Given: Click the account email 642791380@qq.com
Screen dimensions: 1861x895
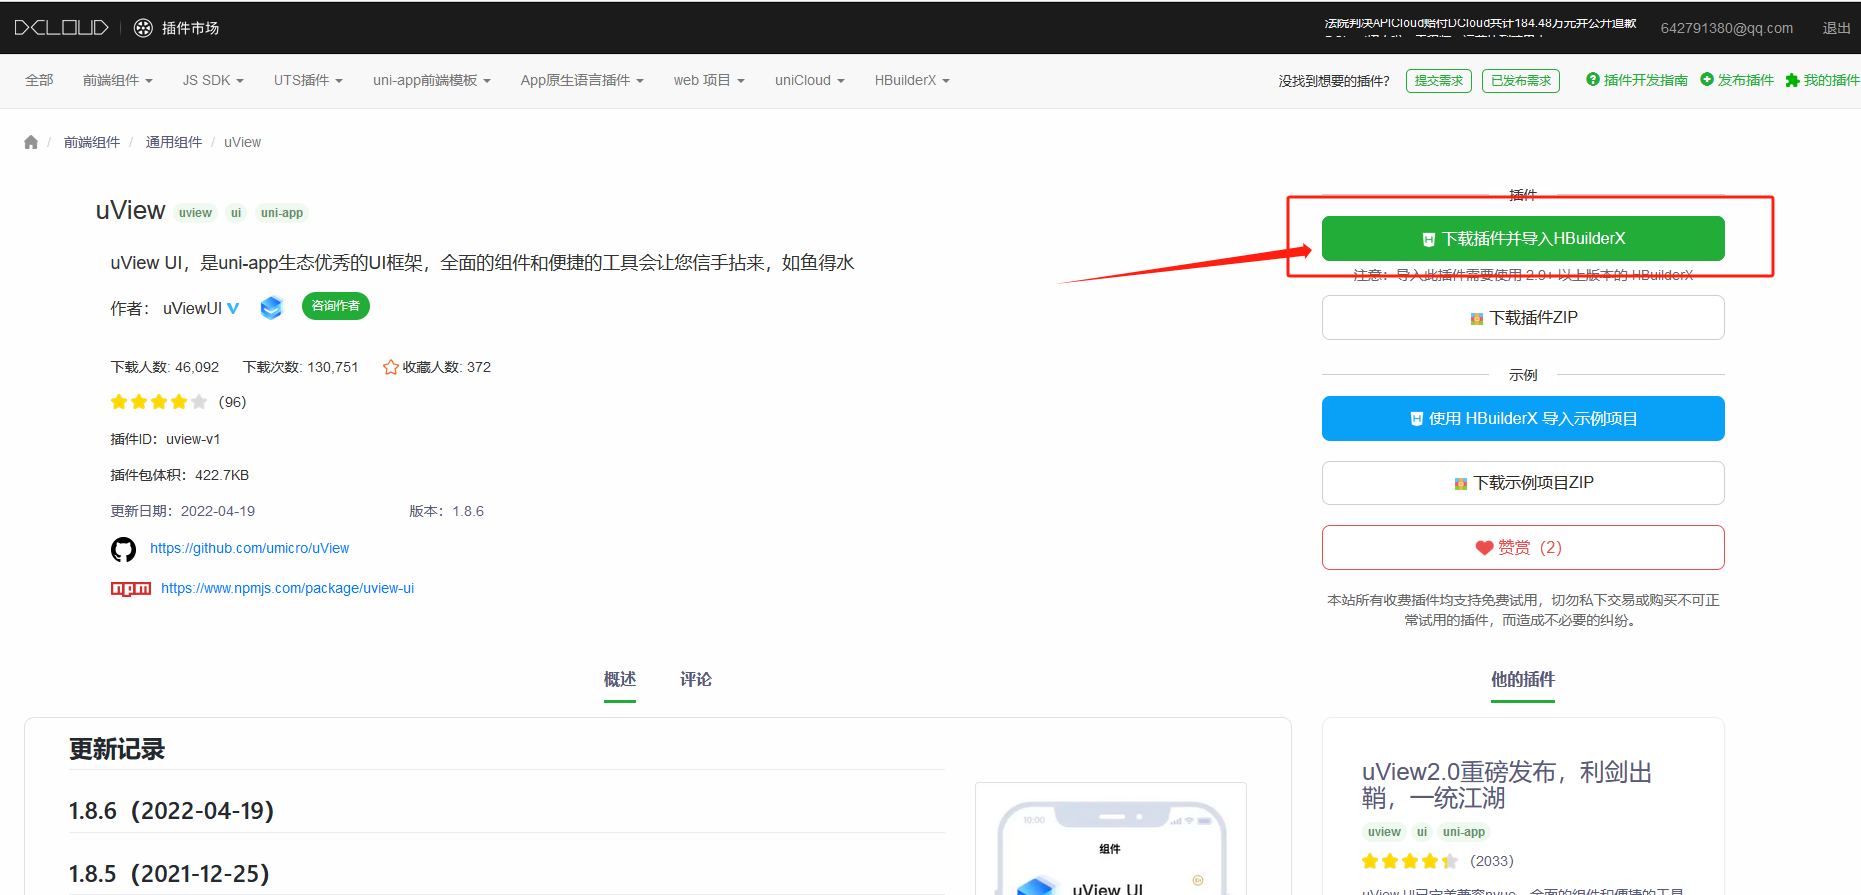Looking at the screenshot, I should click(x=1727, y=28).
